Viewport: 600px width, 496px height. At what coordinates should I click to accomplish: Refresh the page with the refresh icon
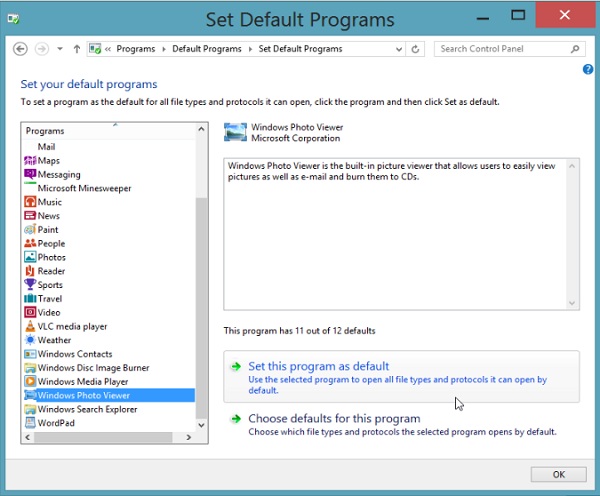click(415, 49)
